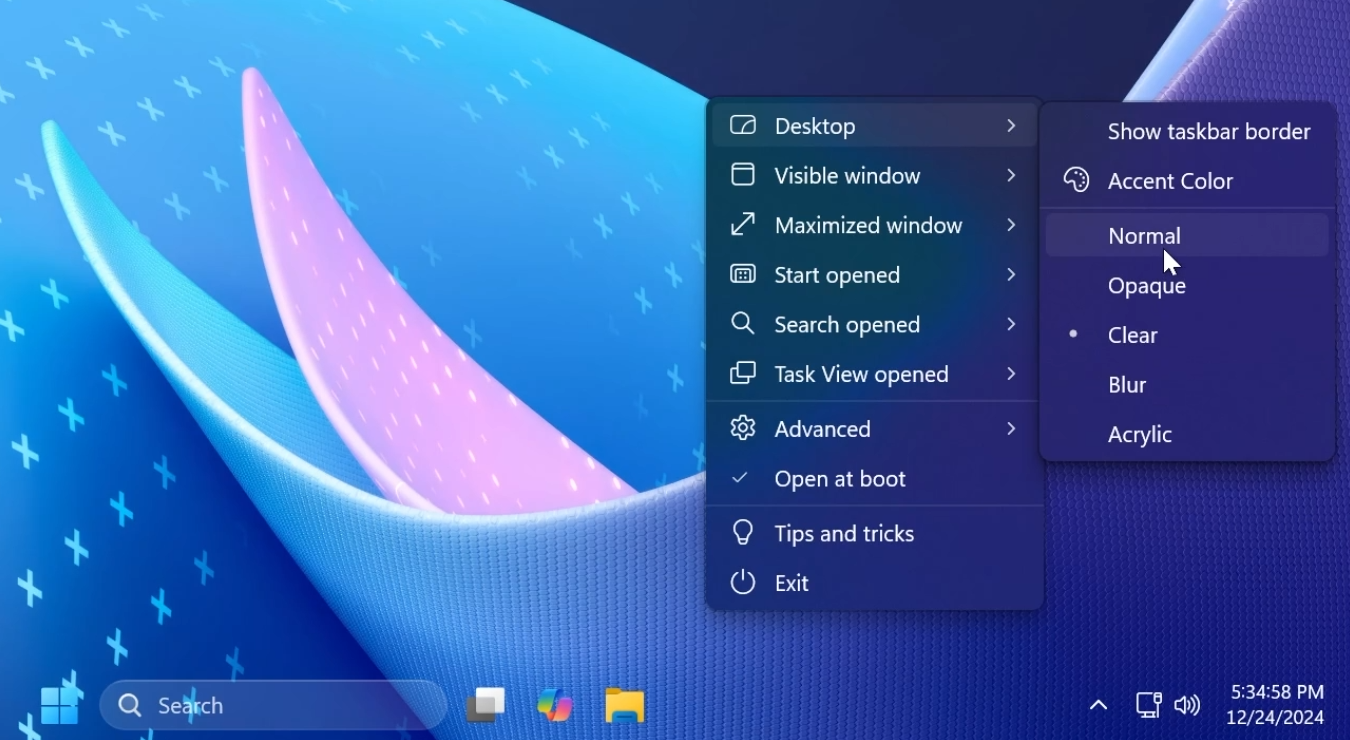
Task: Click Exit to close TranslucentTB
Action: coord(790,583)
